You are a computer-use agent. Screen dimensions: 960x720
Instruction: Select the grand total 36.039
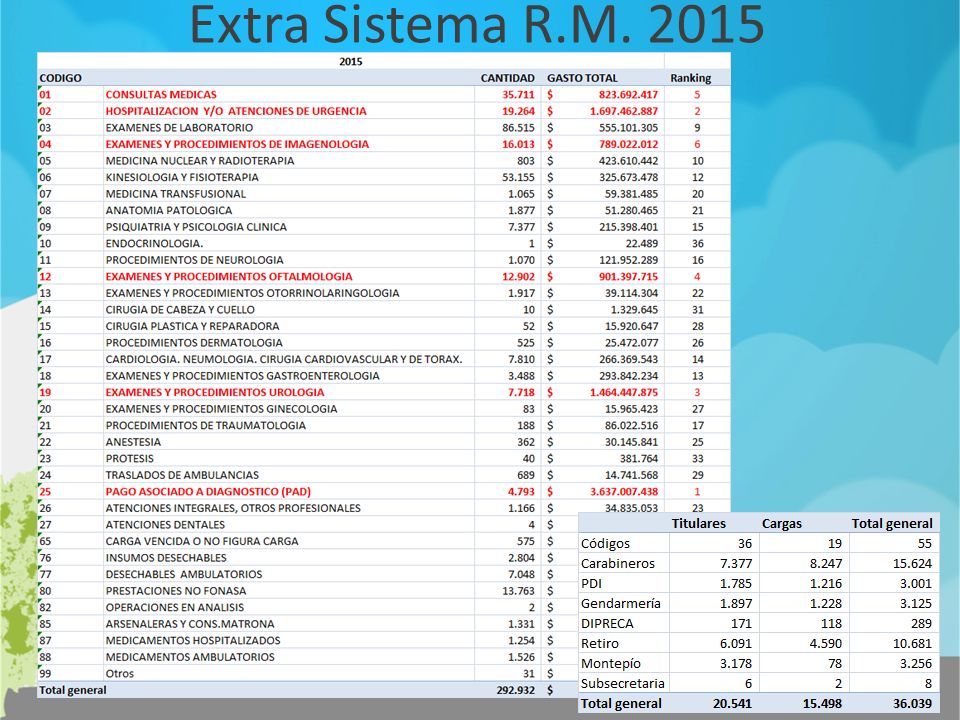pyautogui.click(x=912, y=703)
